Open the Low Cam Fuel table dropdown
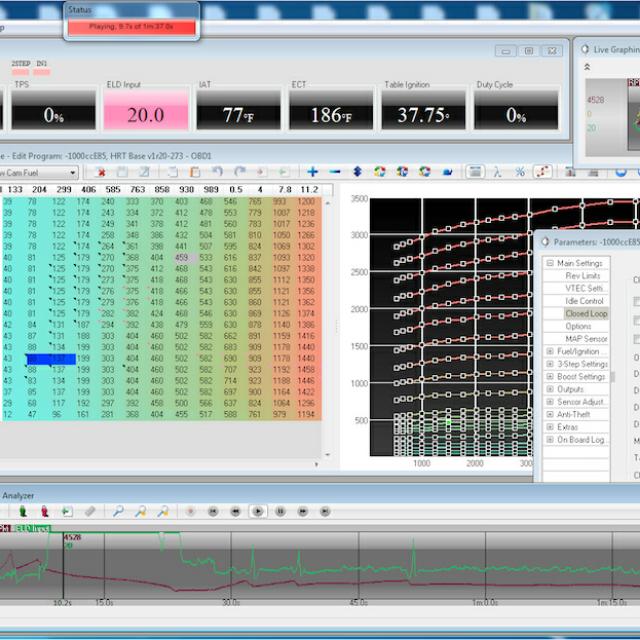640x640 pixels. pos(73,173)
